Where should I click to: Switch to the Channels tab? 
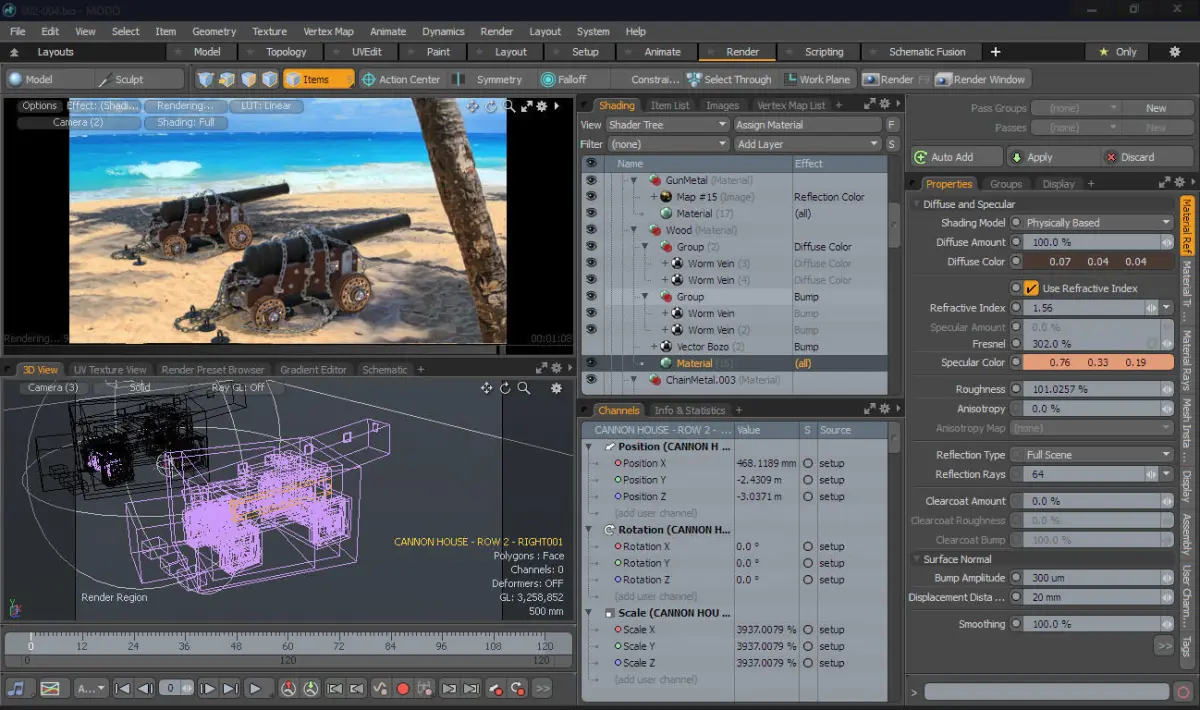tap(617, 410)
